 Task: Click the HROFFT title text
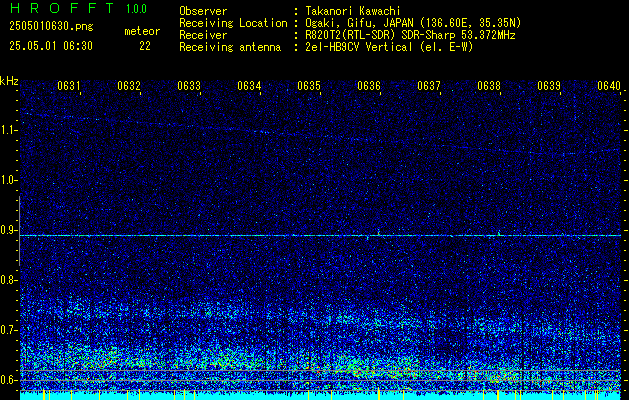coord(62,8)
